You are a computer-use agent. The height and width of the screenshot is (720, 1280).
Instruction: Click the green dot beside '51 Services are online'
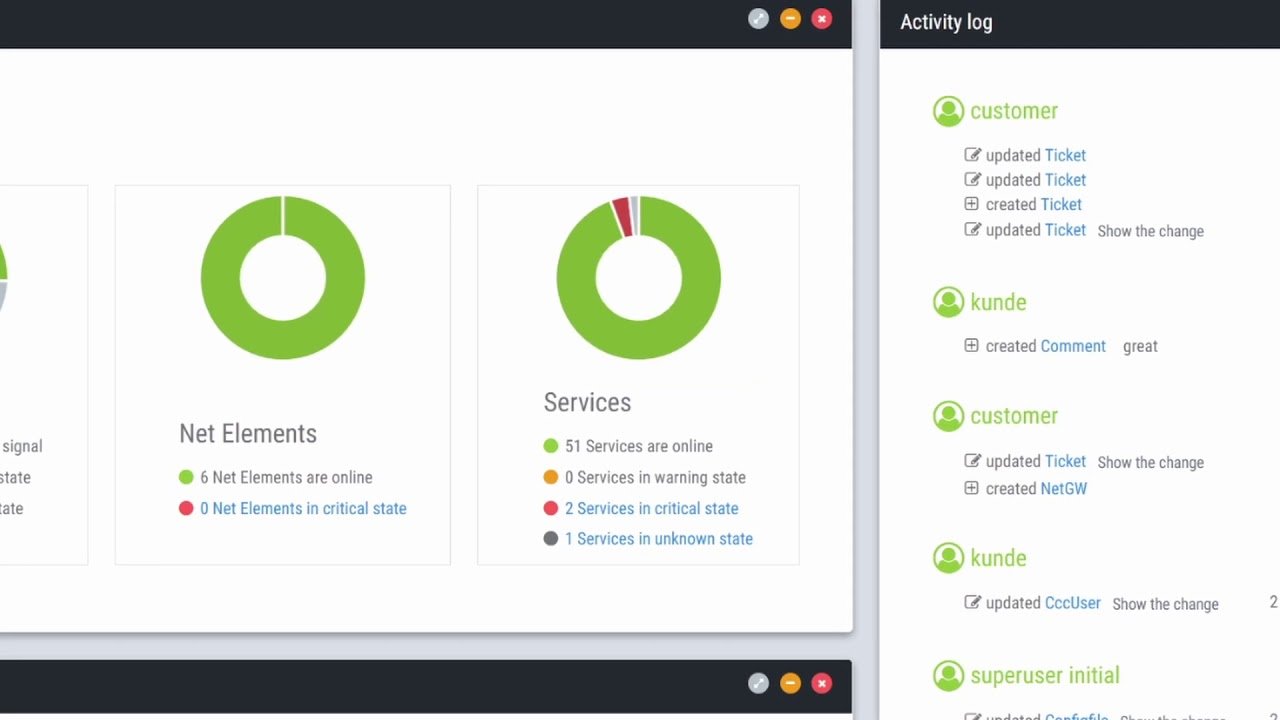(x=550, y=446)
